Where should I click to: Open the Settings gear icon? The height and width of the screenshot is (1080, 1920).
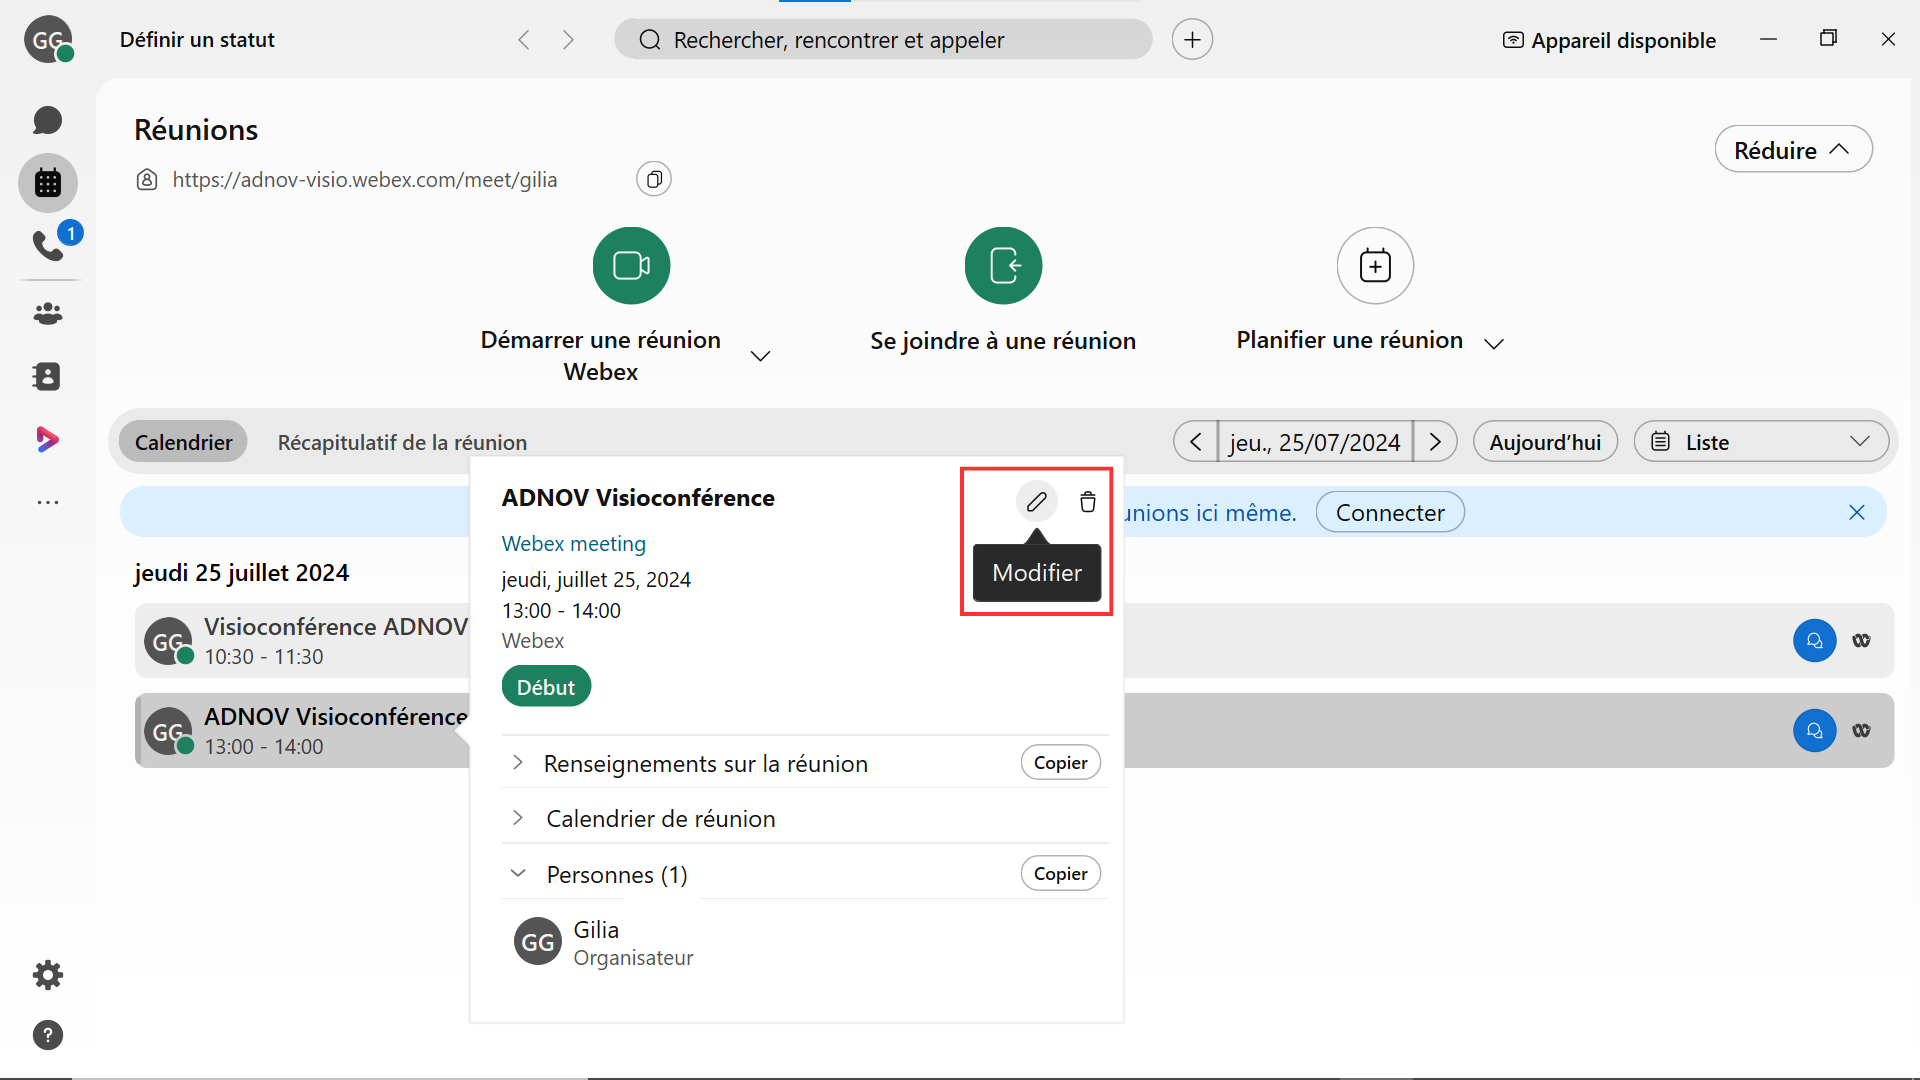tap(47, 975)
